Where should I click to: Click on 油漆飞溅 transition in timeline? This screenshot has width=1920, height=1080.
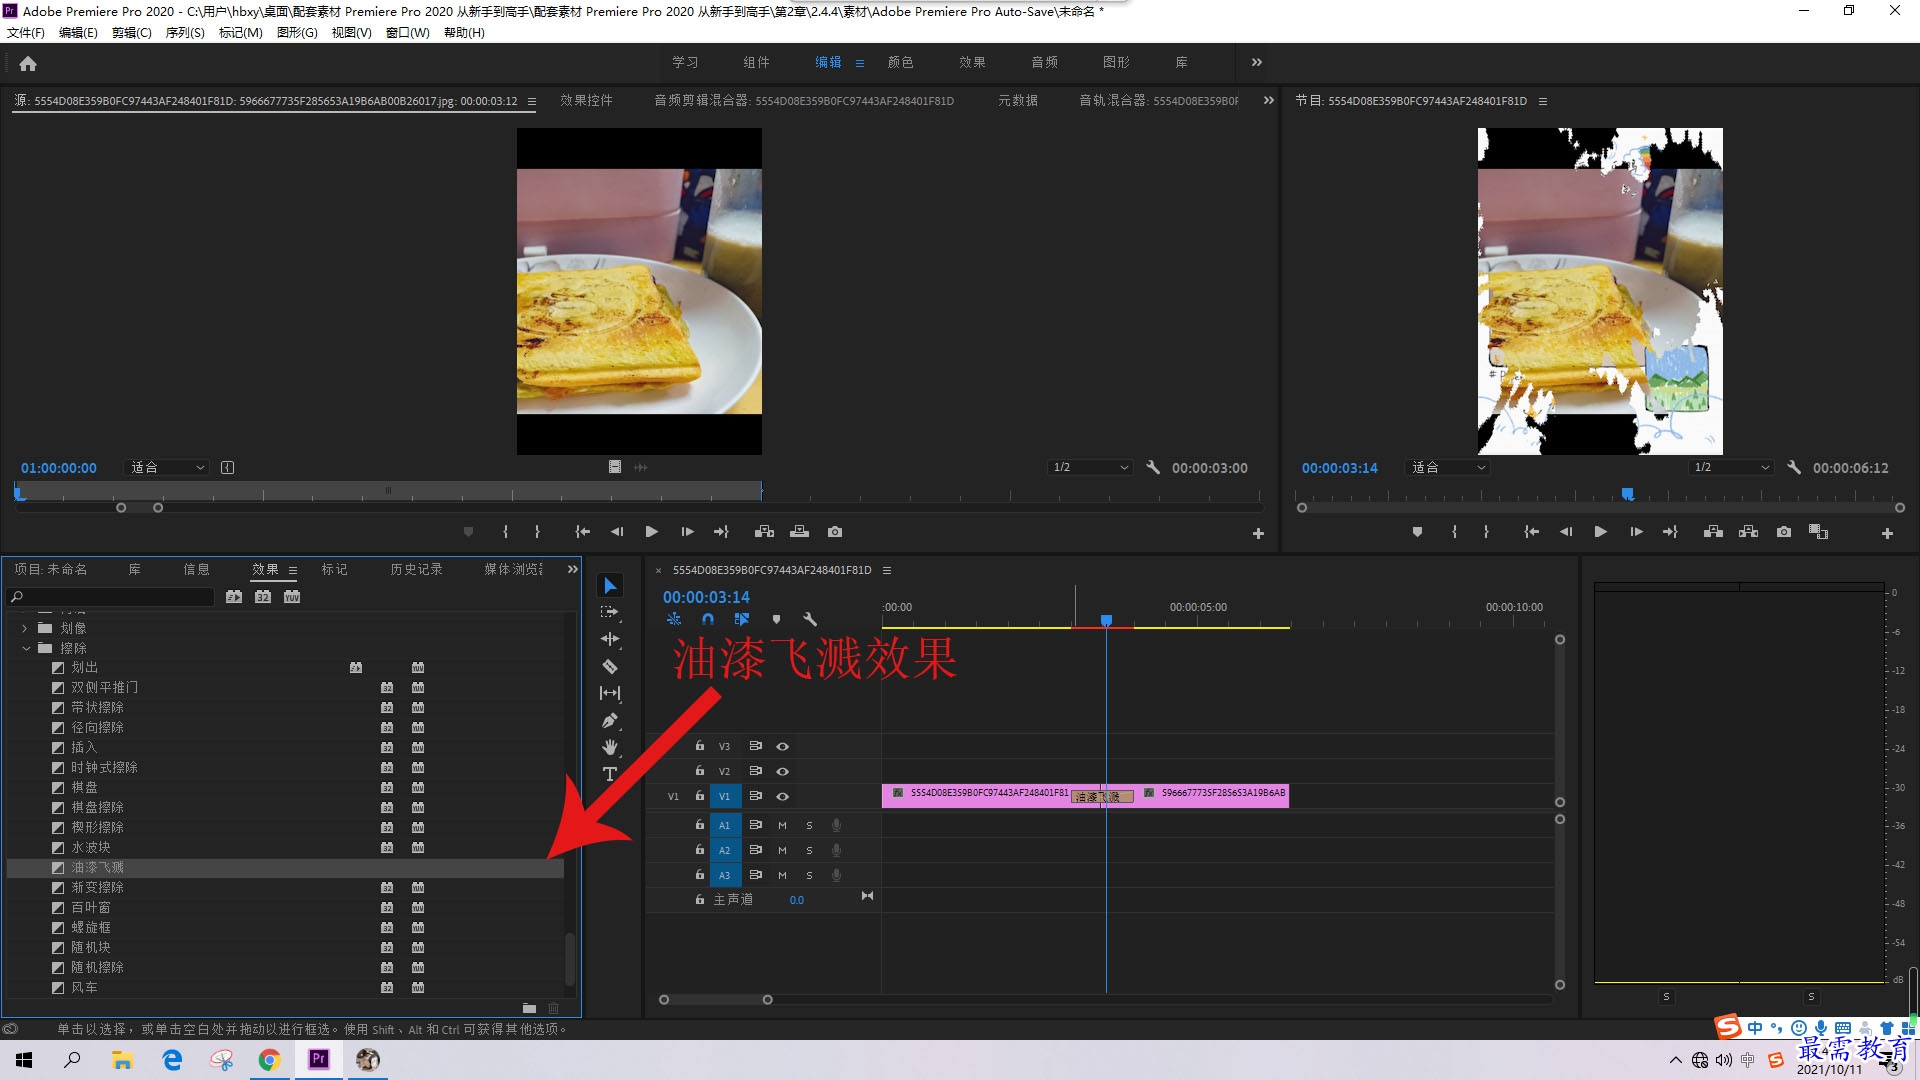pyautogui.click(x=1100, y=795)
